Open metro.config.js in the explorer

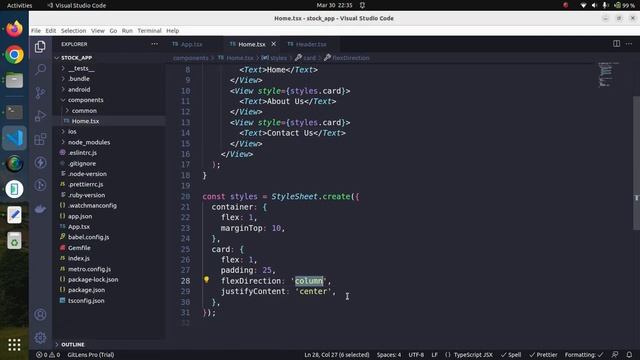tap(89, 269)
